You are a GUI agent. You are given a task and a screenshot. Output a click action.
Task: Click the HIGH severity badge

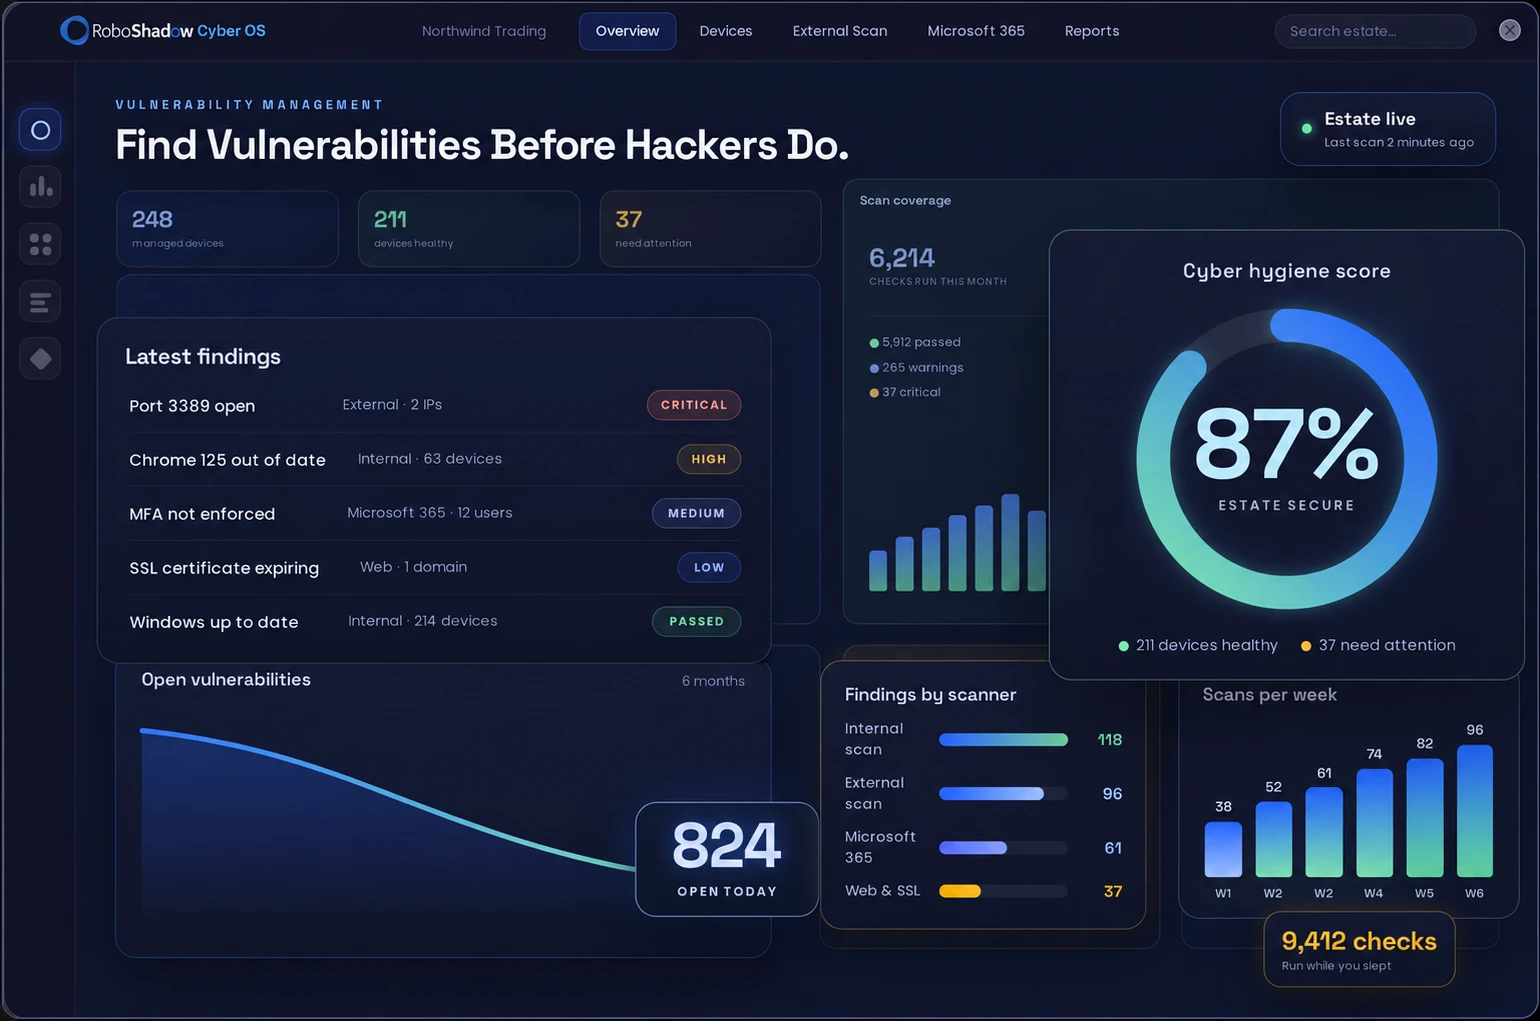point(709,459)
